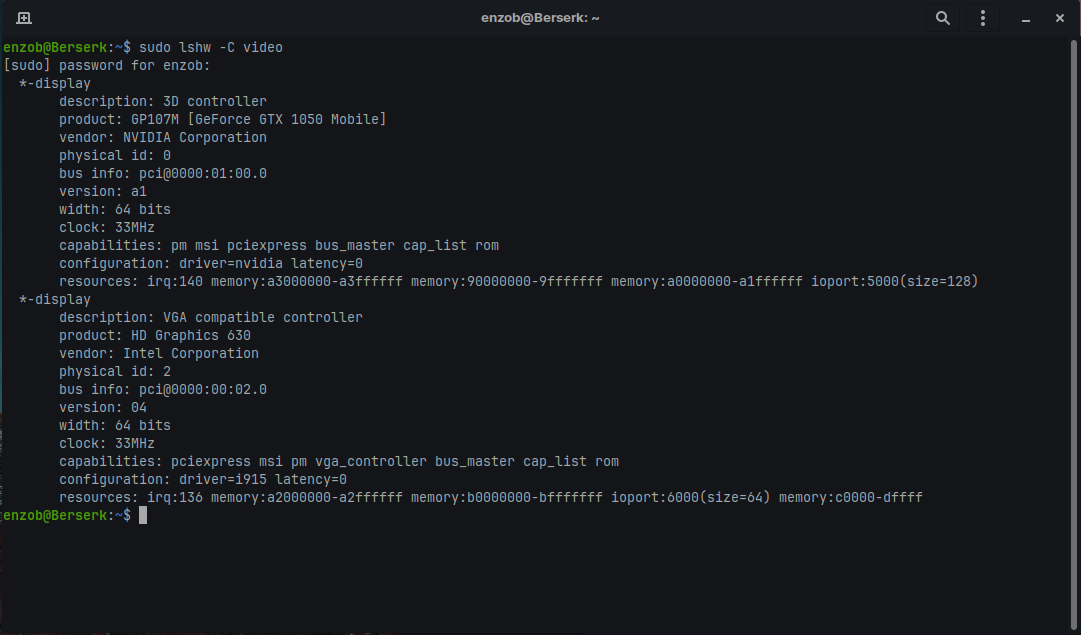Click the terminal cursor at the last prompt
This screenshot has width=1081, height=635.
[143, 515]
